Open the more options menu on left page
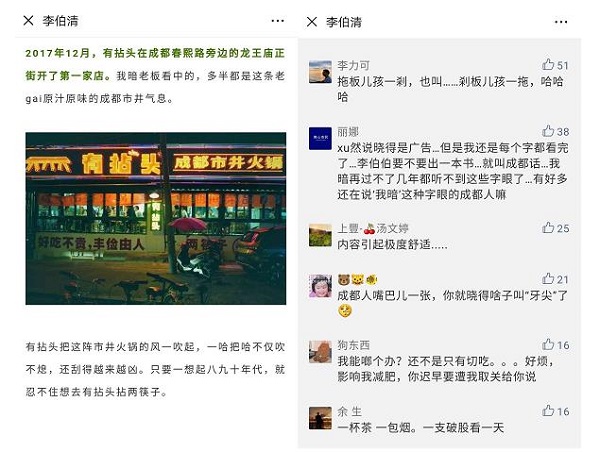The width and height of the screenshot is (600, 452). click(277, 21)
